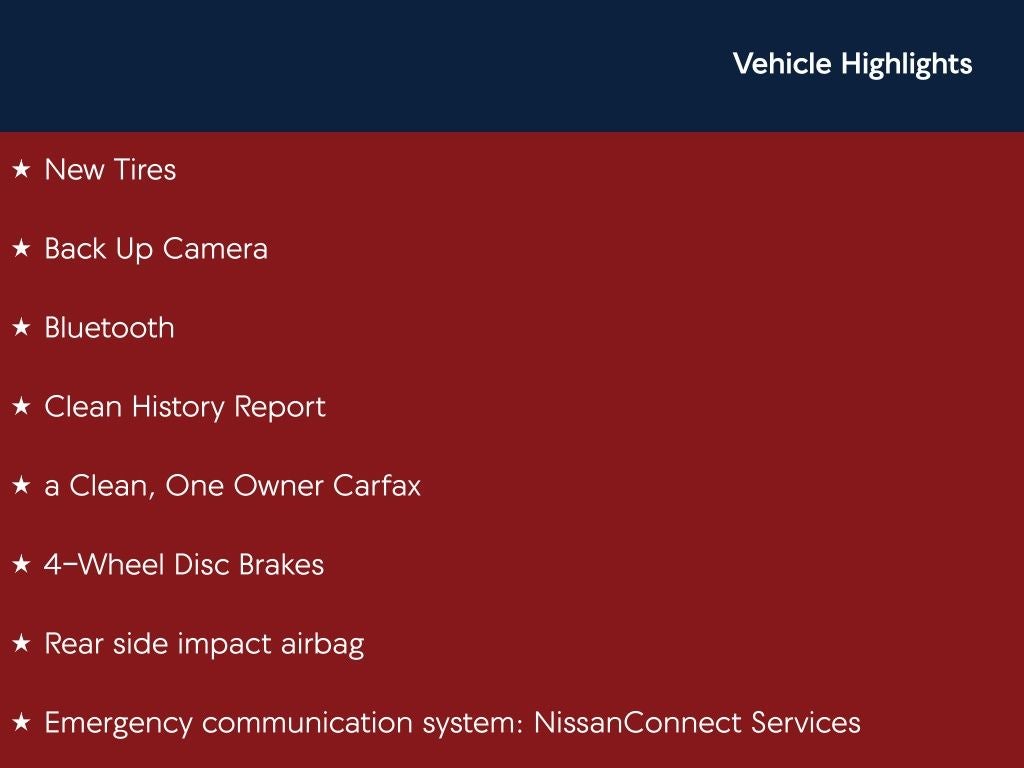This screenshot has width=1024, height=768.
Task: Click the Rear side impact airbag text
Action: click(x=204, y=644)
